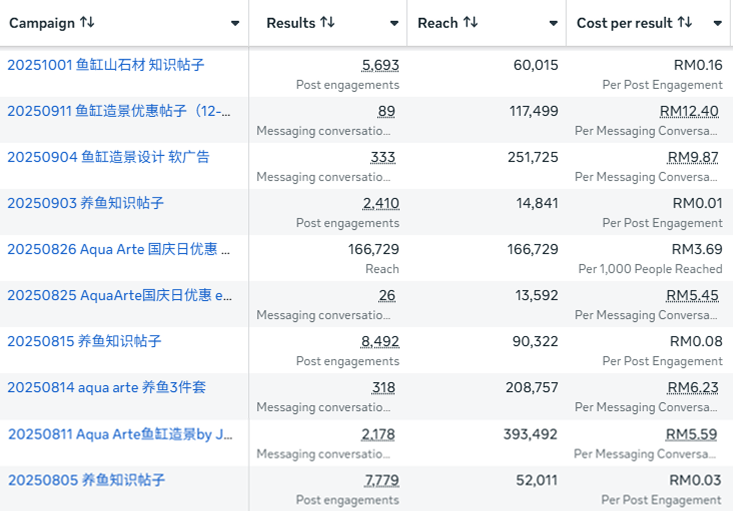
Task: Sort by Reach using arrows icon
Action: coord(470,23)
